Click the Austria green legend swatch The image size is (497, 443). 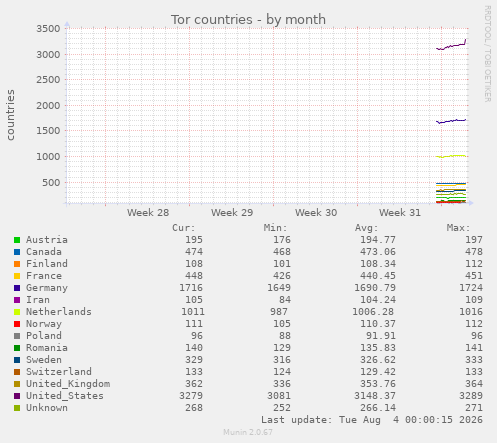click(x=17, y=240)
